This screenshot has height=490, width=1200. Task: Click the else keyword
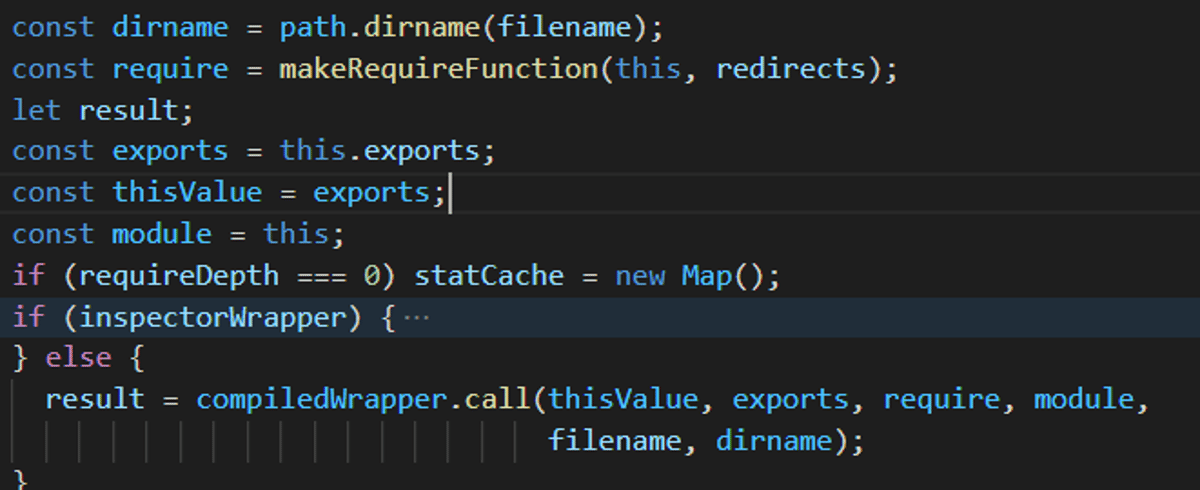(x=79, y=358)
